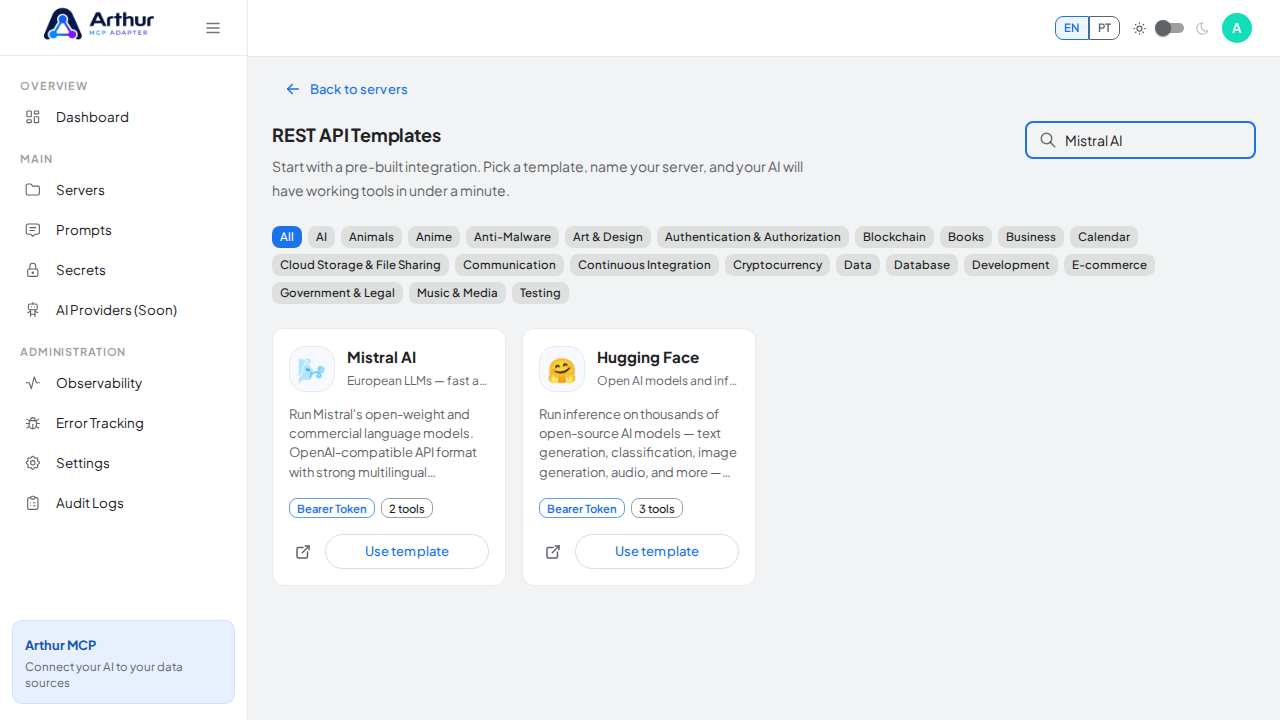This screenshot has width=1280, height=720.
Task: Open Observability in the sidebar
Action: tap(123, 383)
